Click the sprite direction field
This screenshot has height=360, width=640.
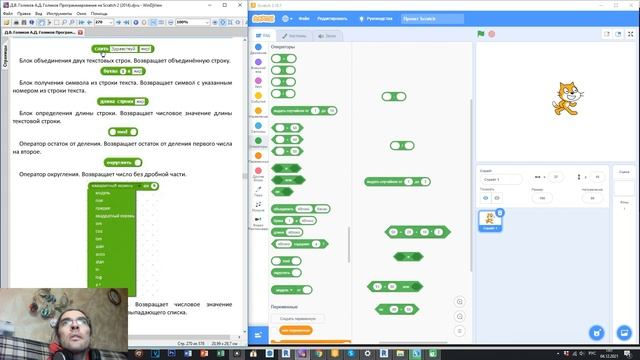click(592, 198)
